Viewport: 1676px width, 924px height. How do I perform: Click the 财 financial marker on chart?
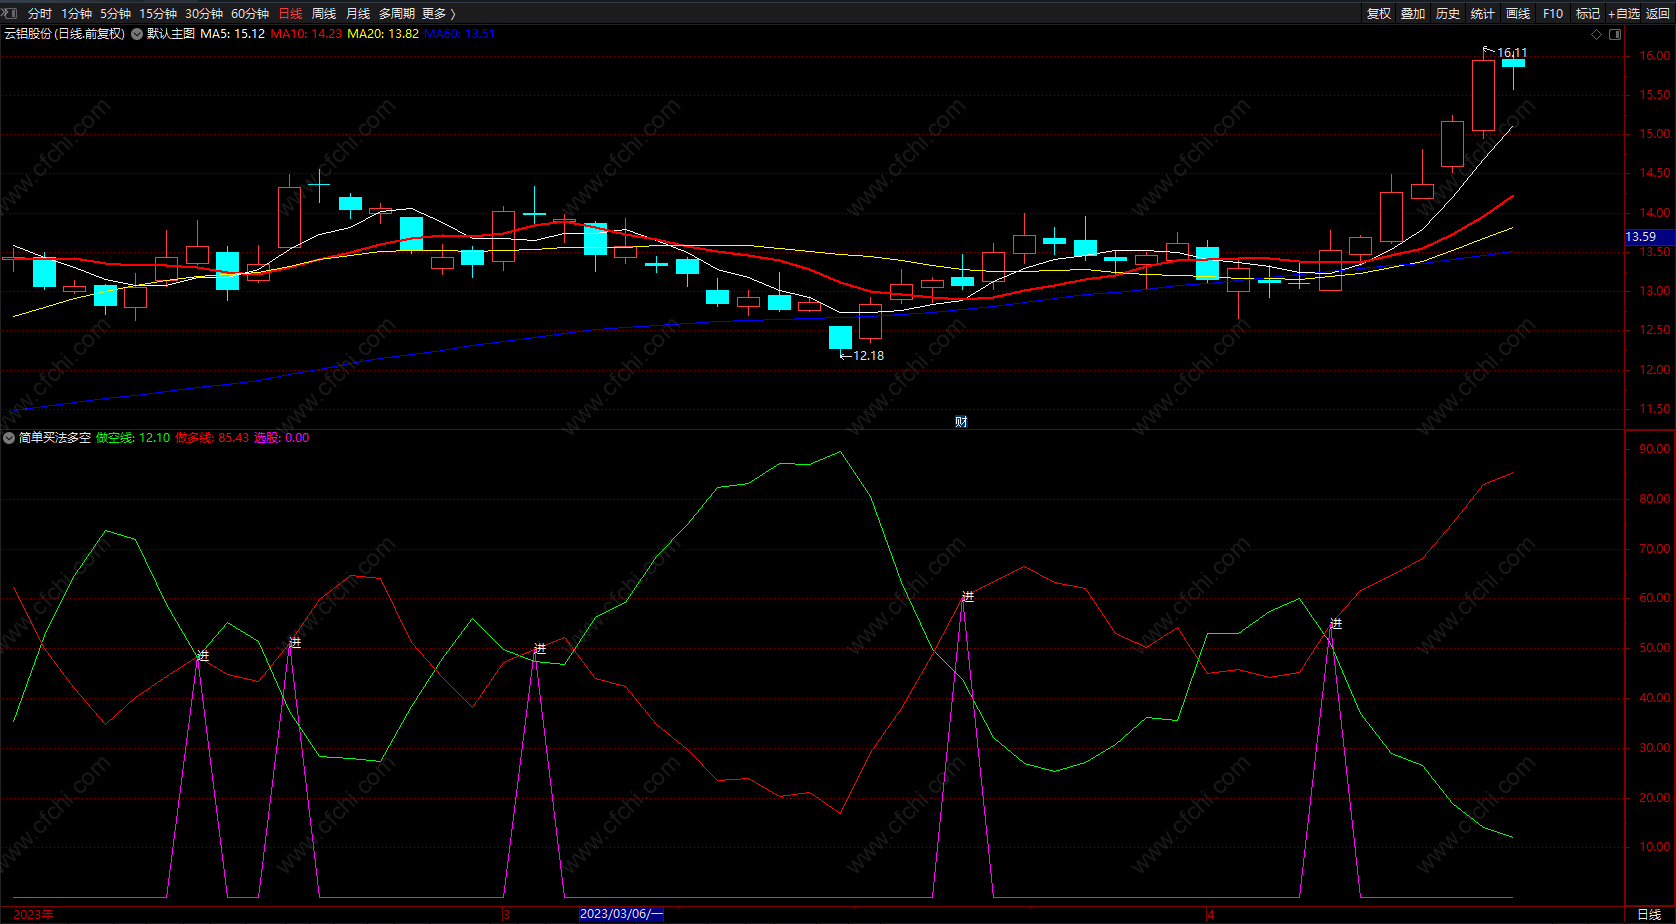pyautogui.click(x=961, y=422)
